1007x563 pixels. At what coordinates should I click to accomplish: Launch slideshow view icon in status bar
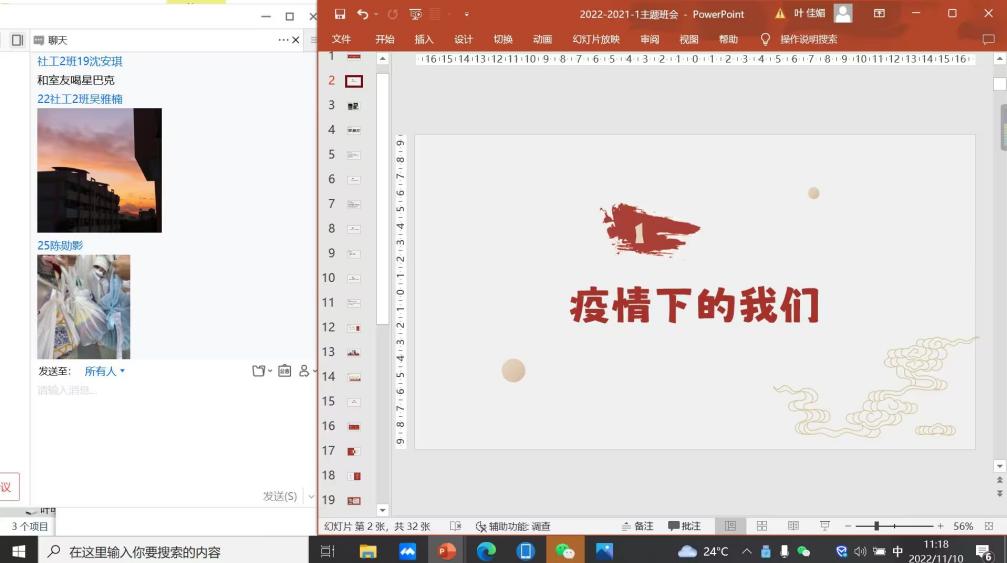[824, 526]
